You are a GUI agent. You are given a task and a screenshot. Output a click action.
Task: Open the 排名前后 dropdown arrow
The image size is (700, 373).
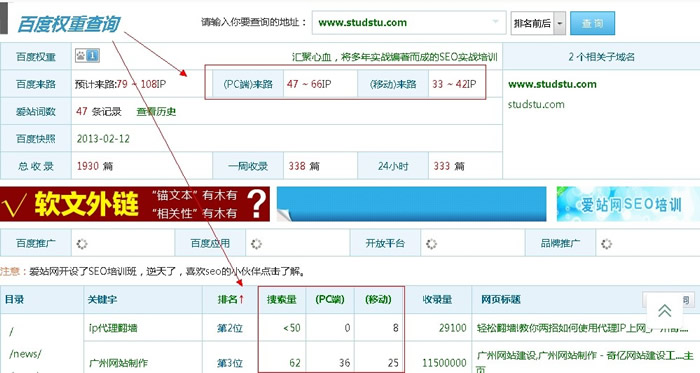(x=560, y=23)
